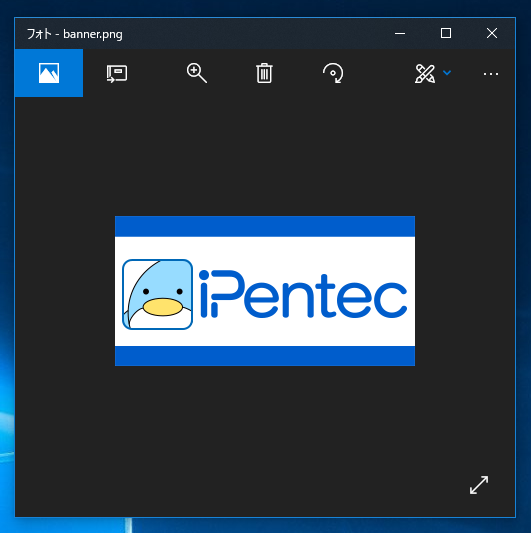Click the banner.png title bar text
The width and height of the screenshot is (531, 533).
point(93,34)
